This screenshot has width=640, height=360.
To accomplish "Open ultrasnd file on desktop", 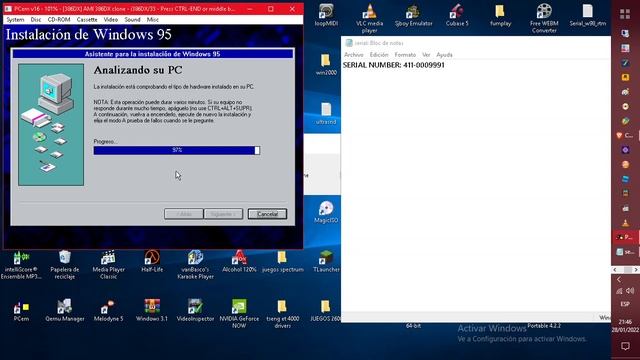I will [x=326, y=113].
